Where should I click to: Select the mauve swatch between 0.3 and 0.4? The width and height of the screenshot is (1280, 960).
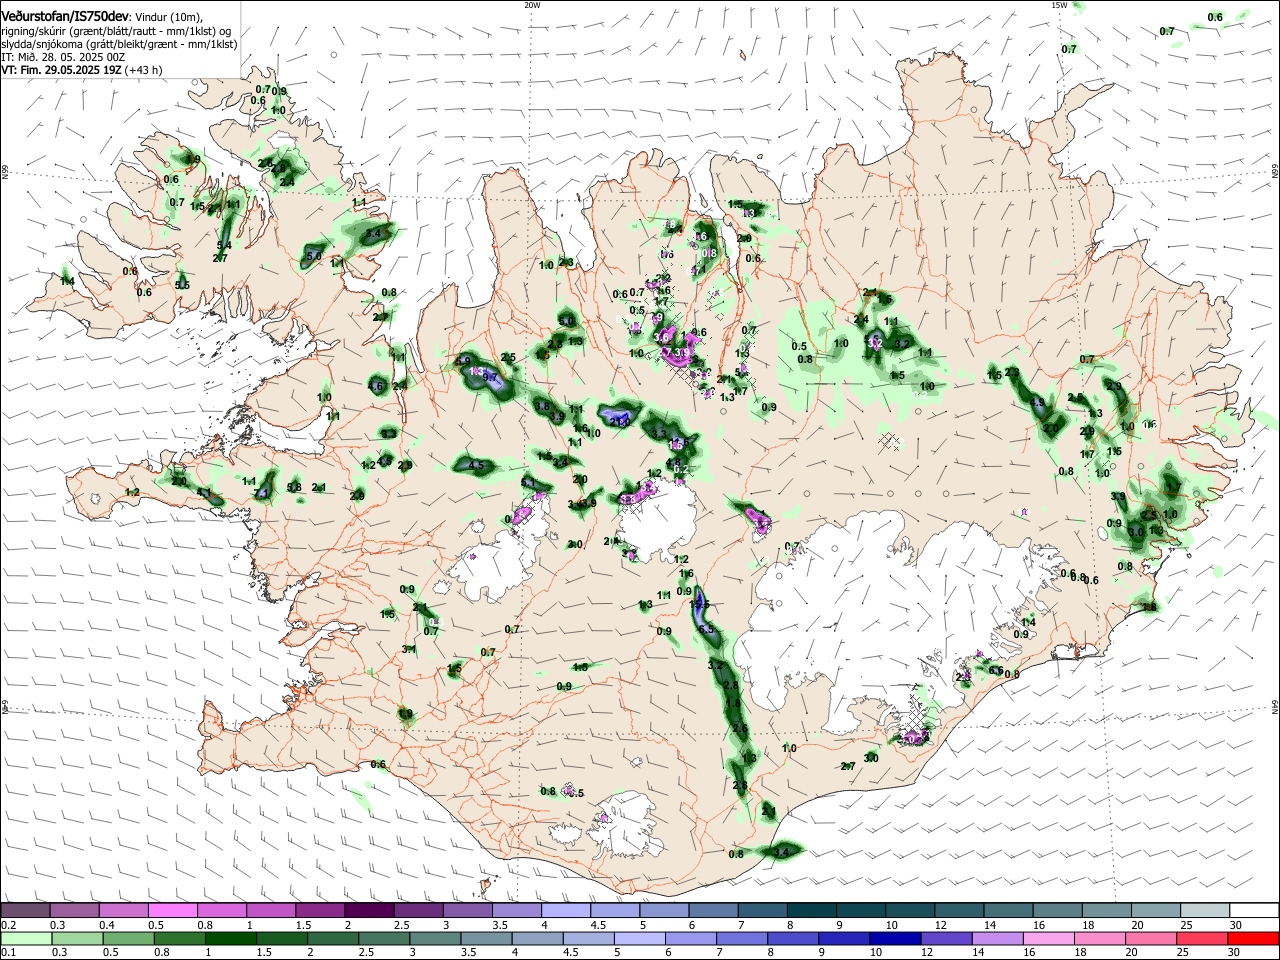(74, 911)
